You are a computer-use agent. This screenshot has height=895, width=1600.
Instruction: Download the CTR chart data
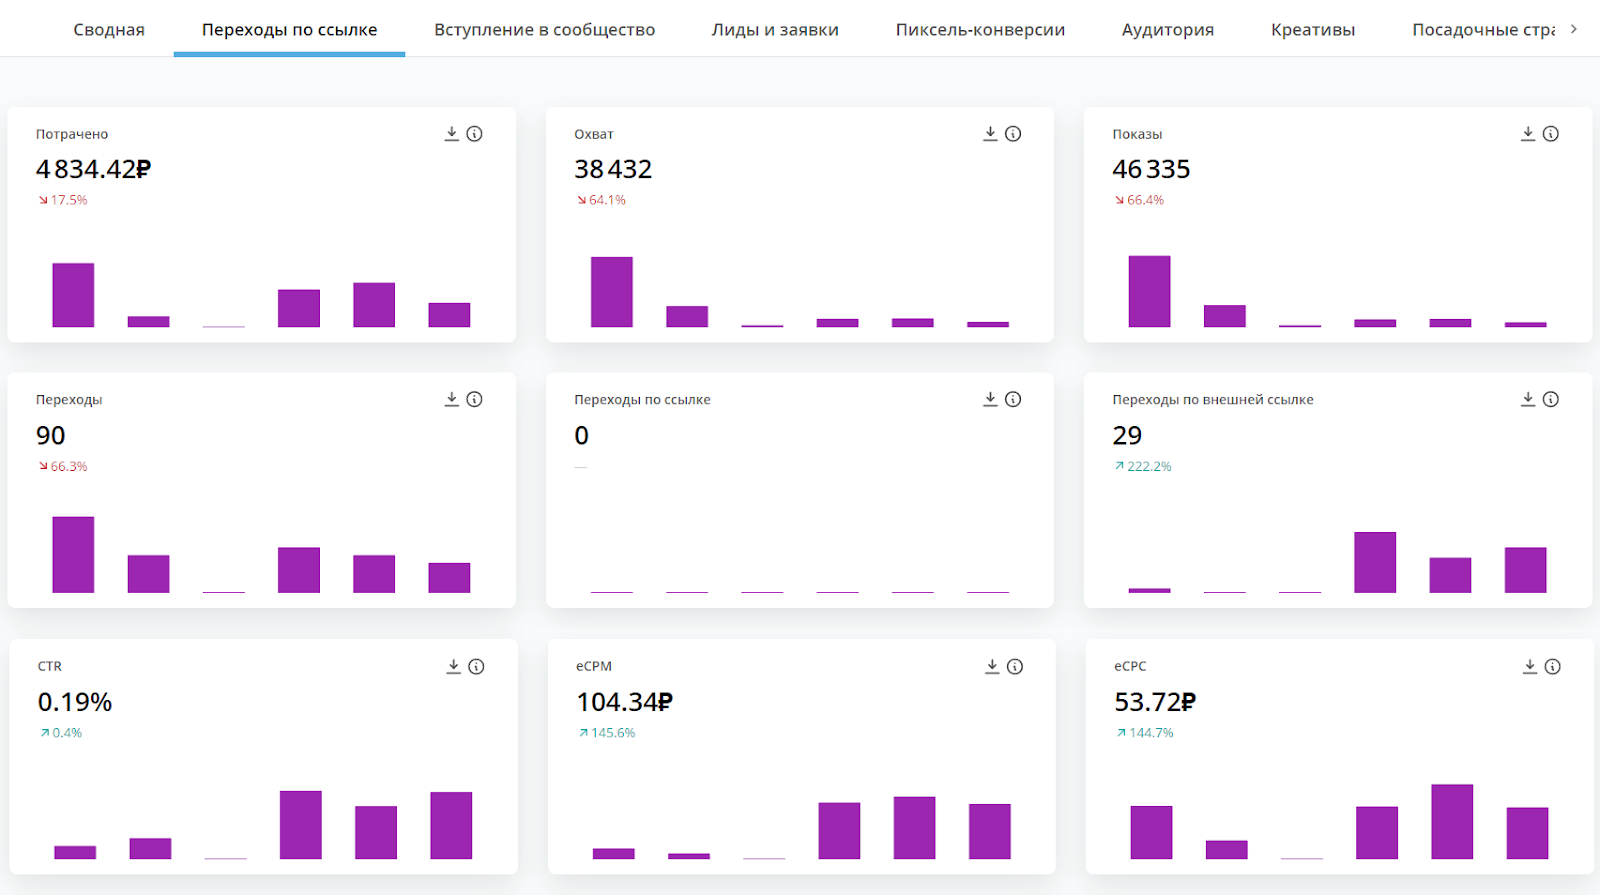coord(454,666)
